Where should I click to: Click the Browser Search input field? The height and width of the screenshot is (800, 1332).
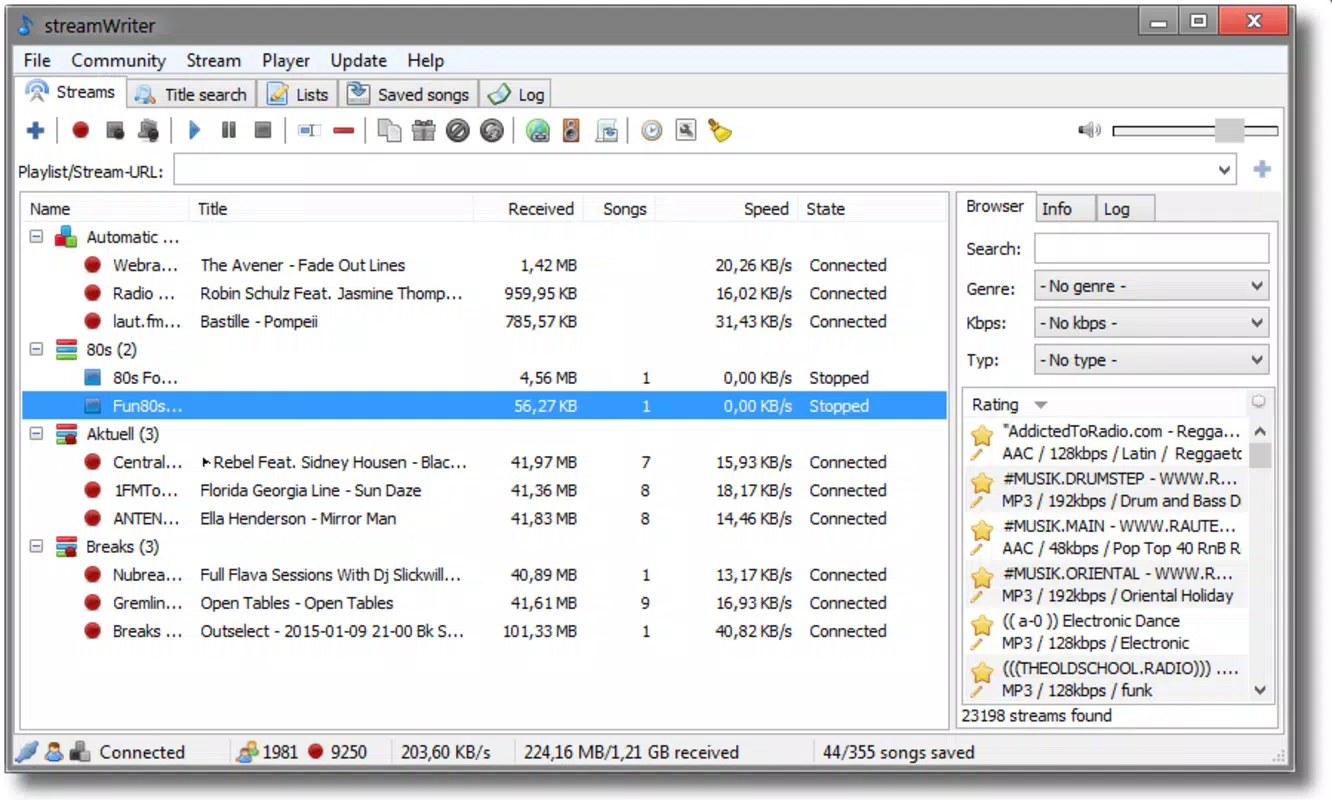[x=1151, y=248]
